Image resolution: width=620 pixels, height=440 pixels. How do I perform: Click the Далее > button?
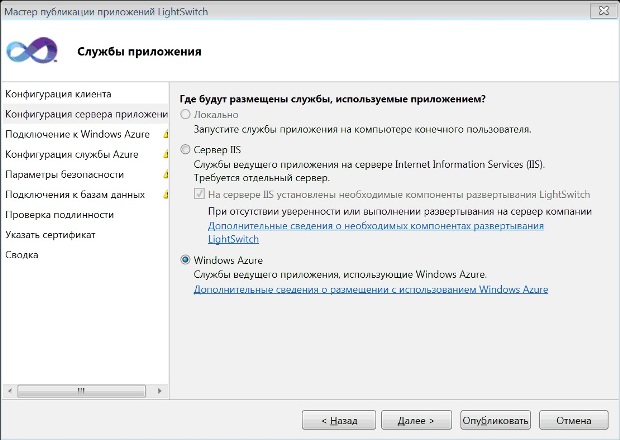(416, 420)
